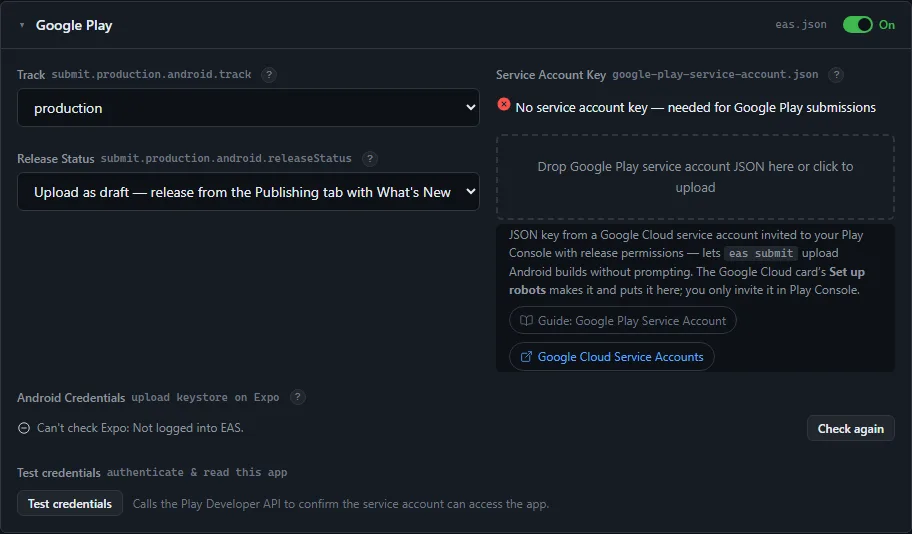Viewport: 912px width, 534px height.
Task: Open the Google Cloud Service Accounts link
Action: click(x=611, y=357)
